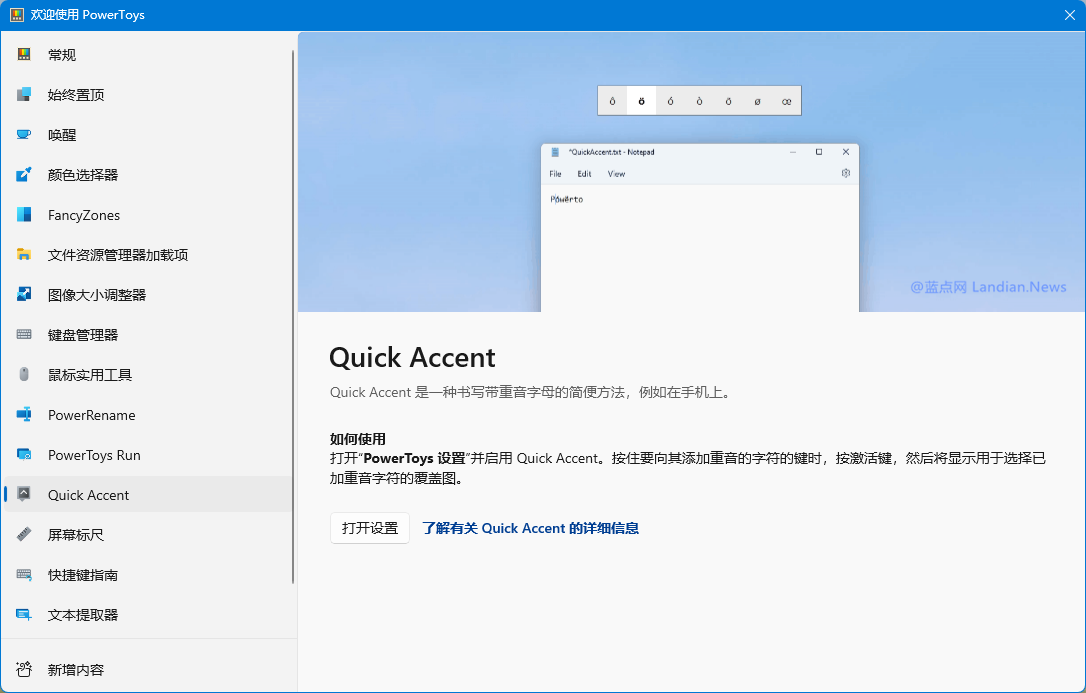The width and height of the screenshot is (1086, 693).
Task: Click the Image Resizer (图像大小调整器) icon
Action: point(24,294)
